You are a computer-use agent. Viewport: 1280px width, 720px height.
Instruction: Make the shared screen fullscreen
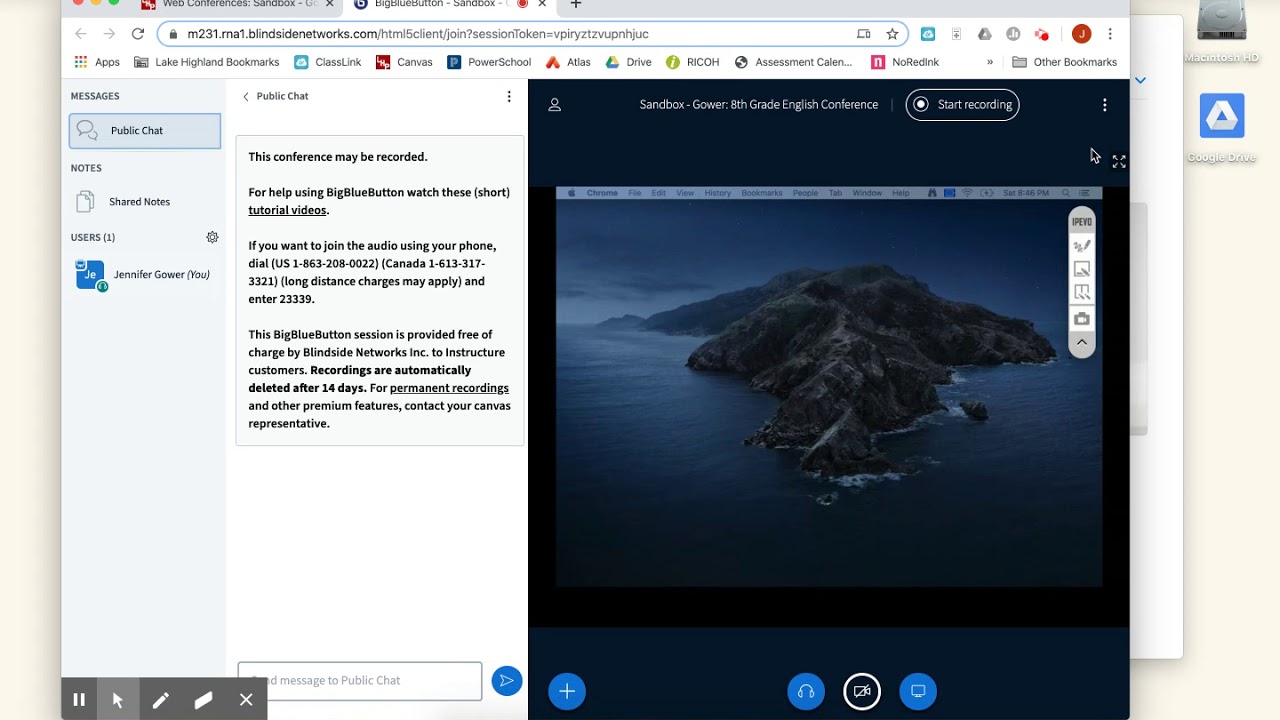pos(1119,161)
